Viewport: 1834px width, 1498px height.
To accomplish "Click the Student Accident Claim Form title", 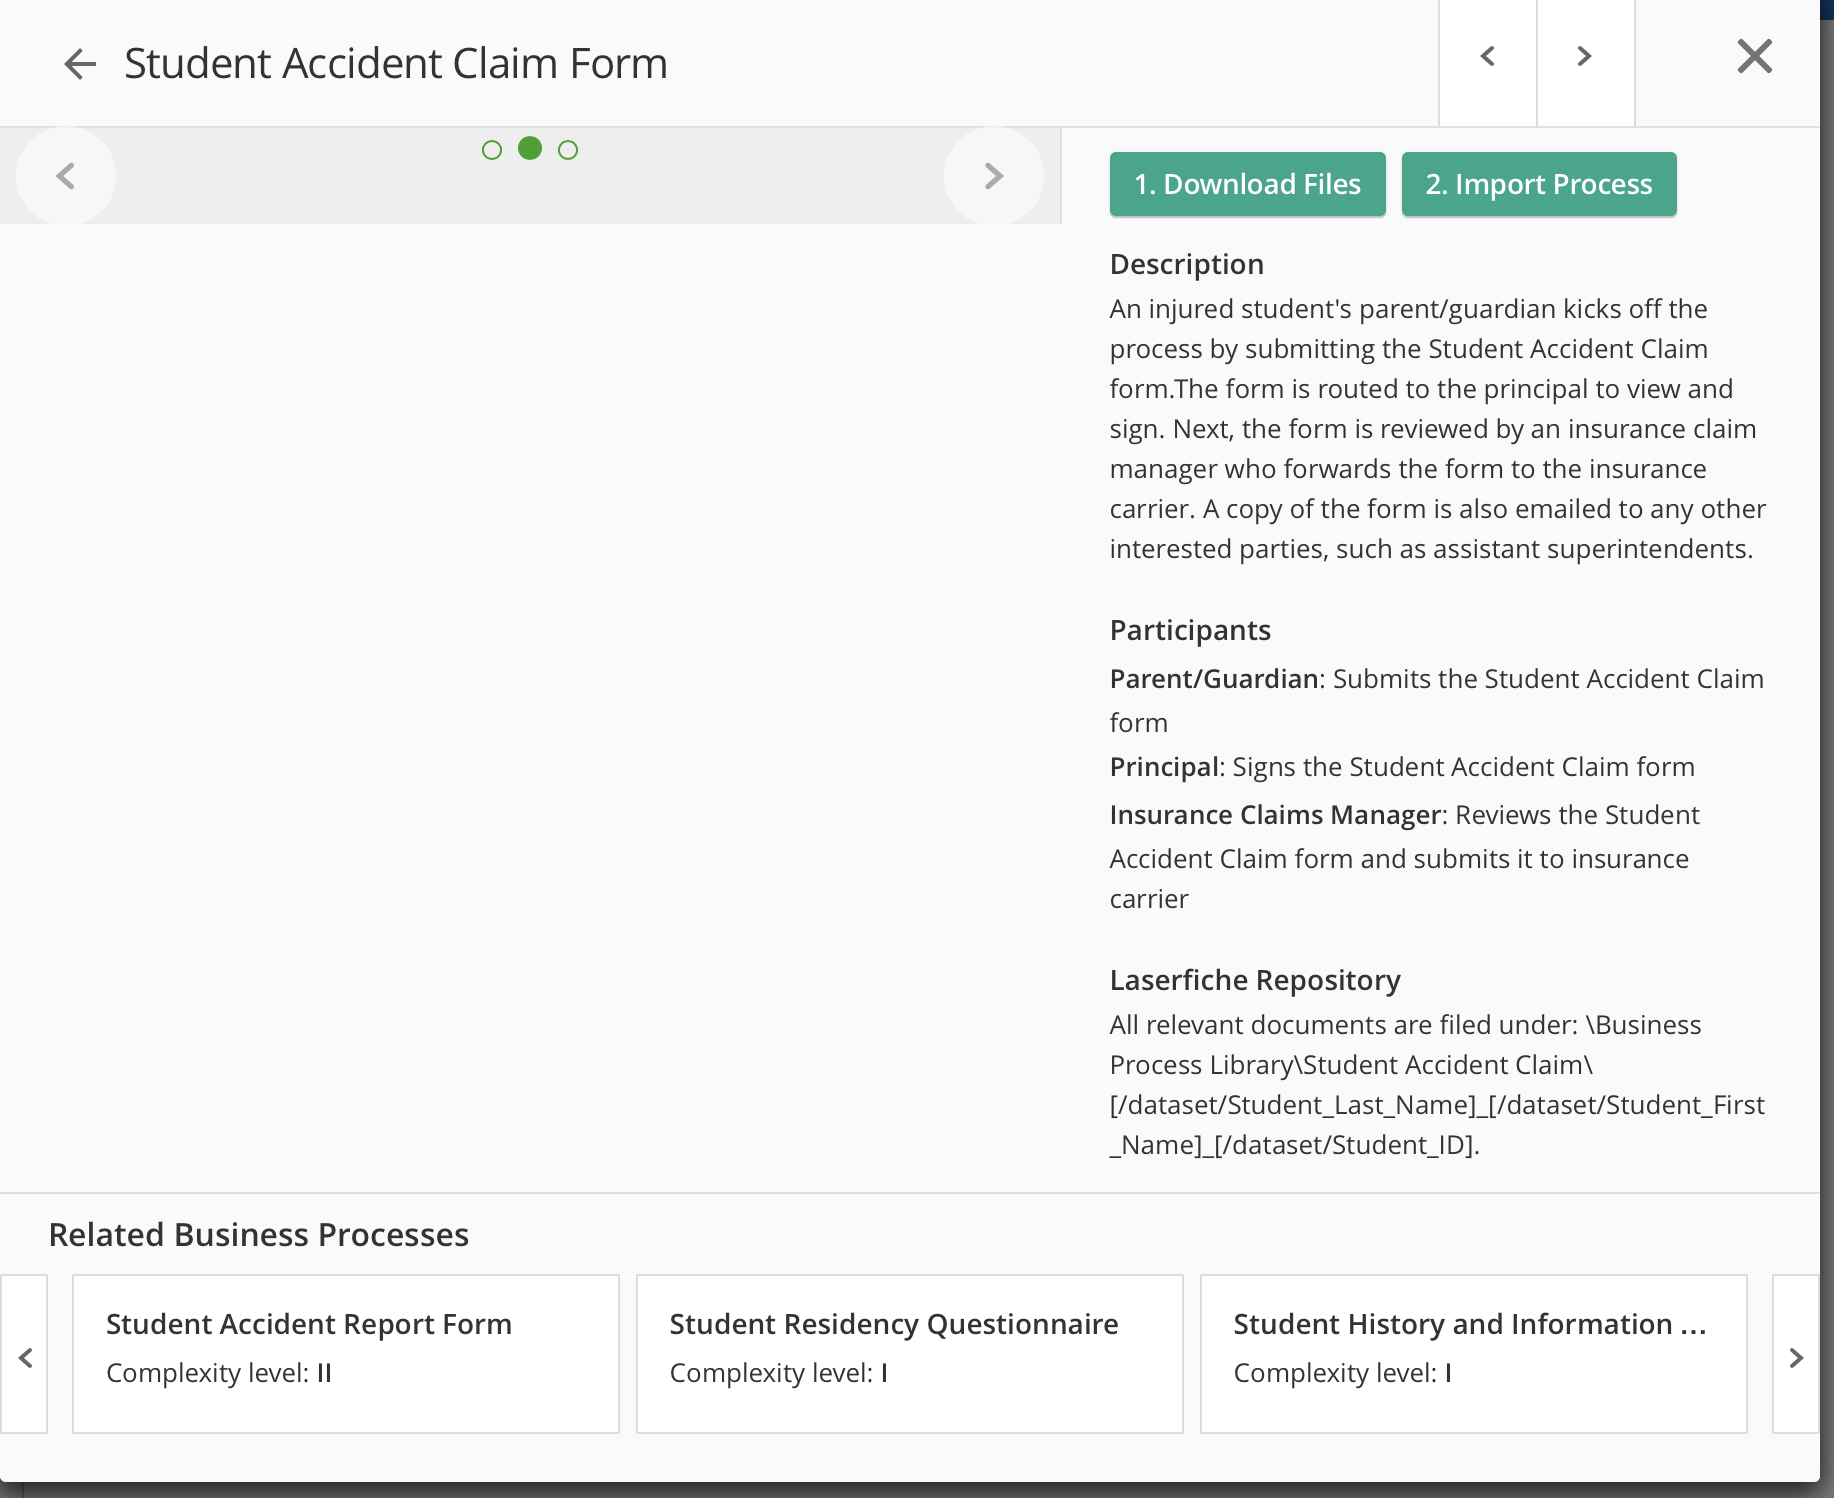I will [396, 64].
